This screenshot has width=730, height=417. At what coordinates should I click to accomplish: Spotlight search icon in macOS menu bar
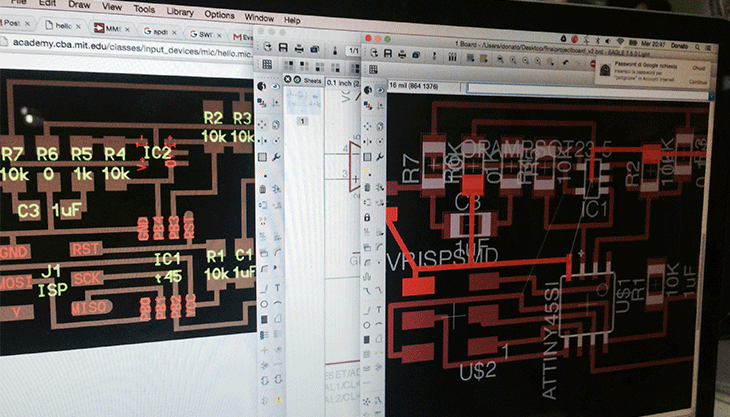(697, 47)
